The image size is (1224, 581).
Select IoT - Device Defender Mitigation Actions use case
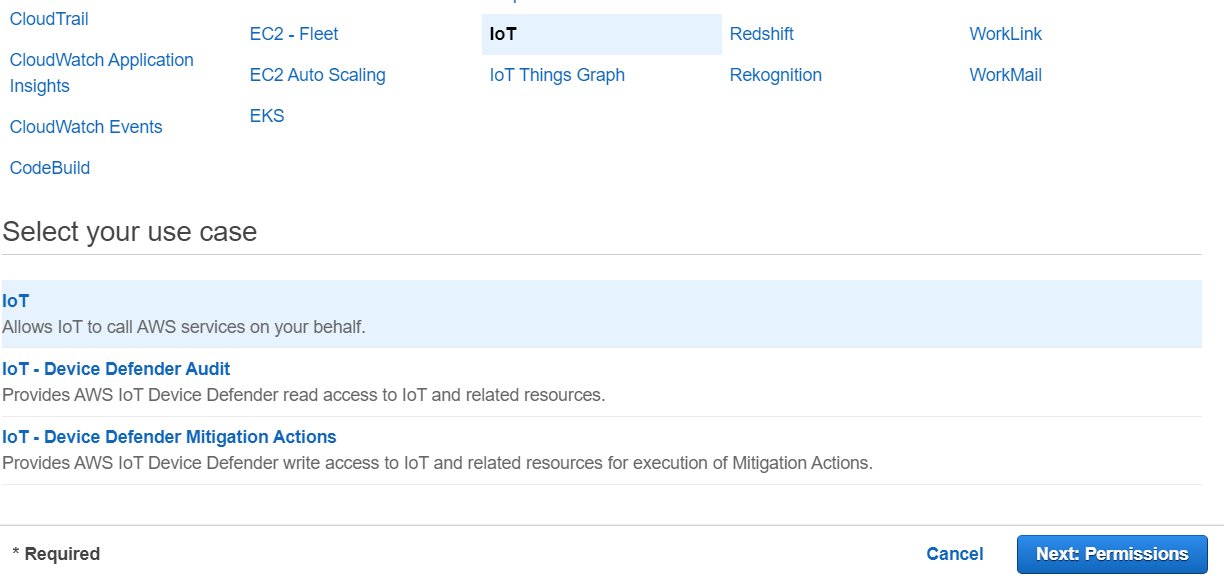[x=601, y=450]
